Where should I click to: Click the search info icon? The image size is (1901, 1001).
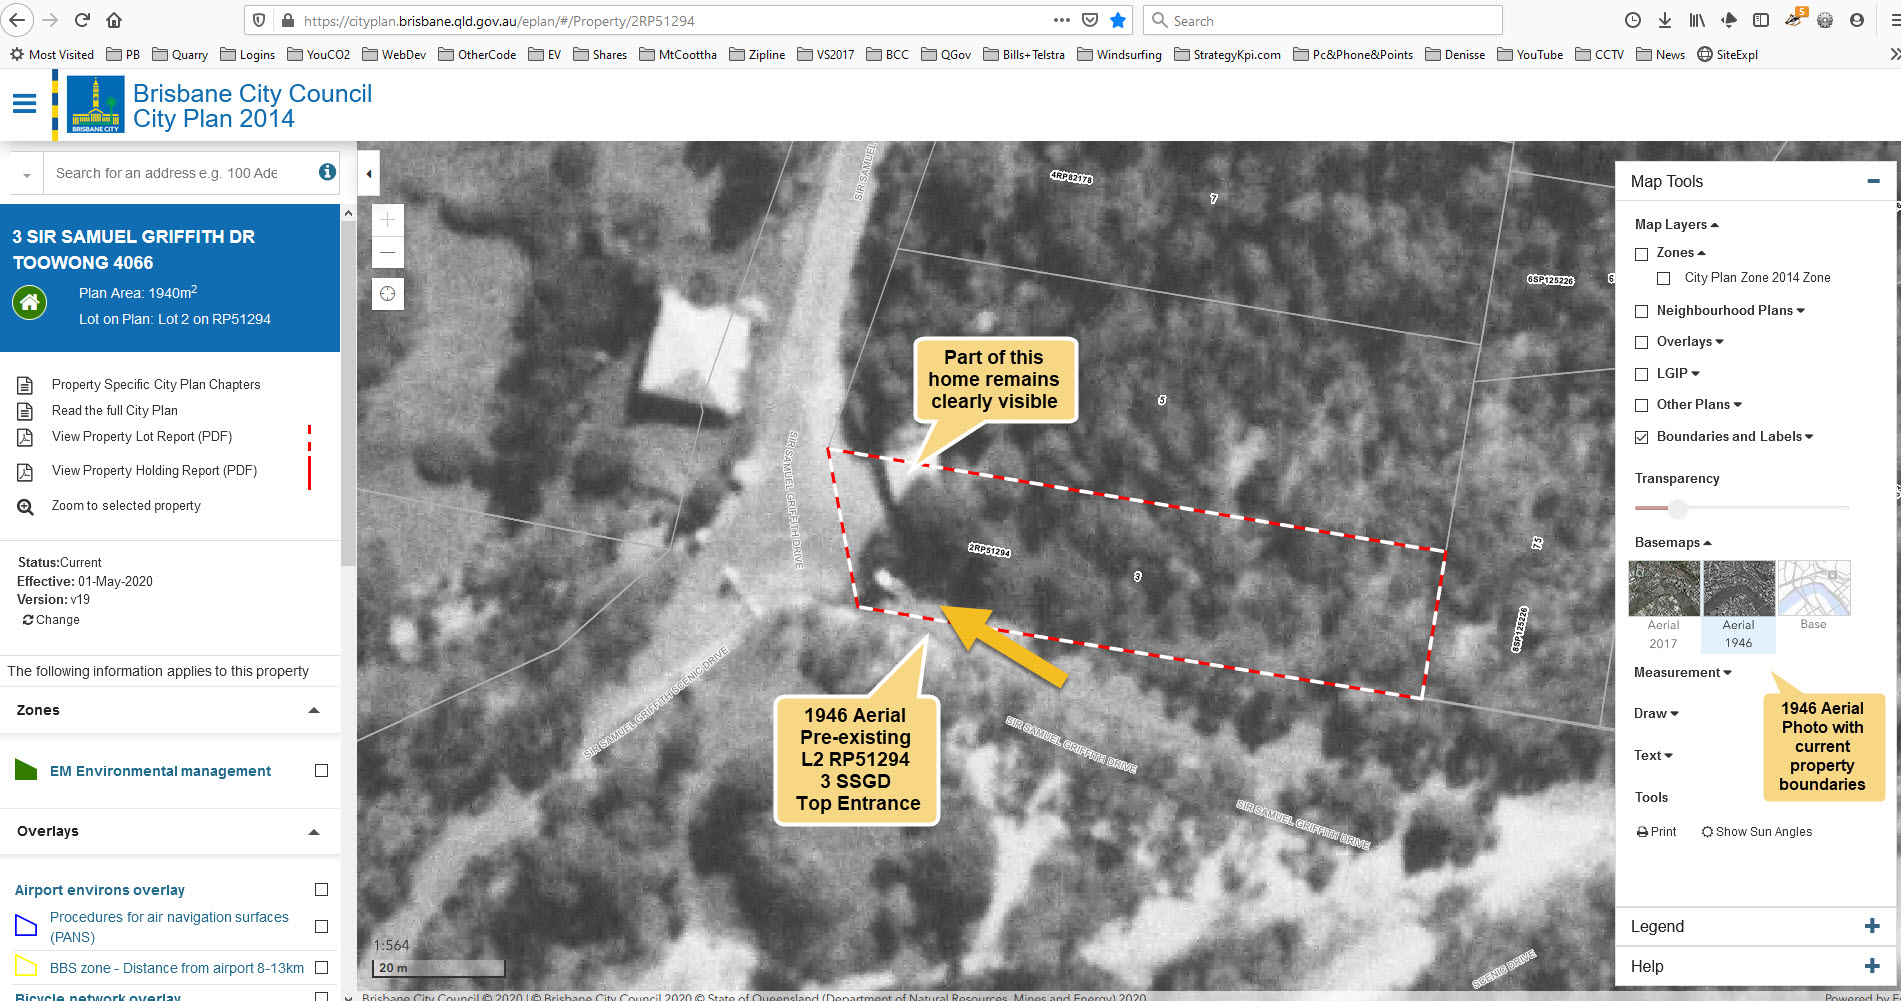327,172
